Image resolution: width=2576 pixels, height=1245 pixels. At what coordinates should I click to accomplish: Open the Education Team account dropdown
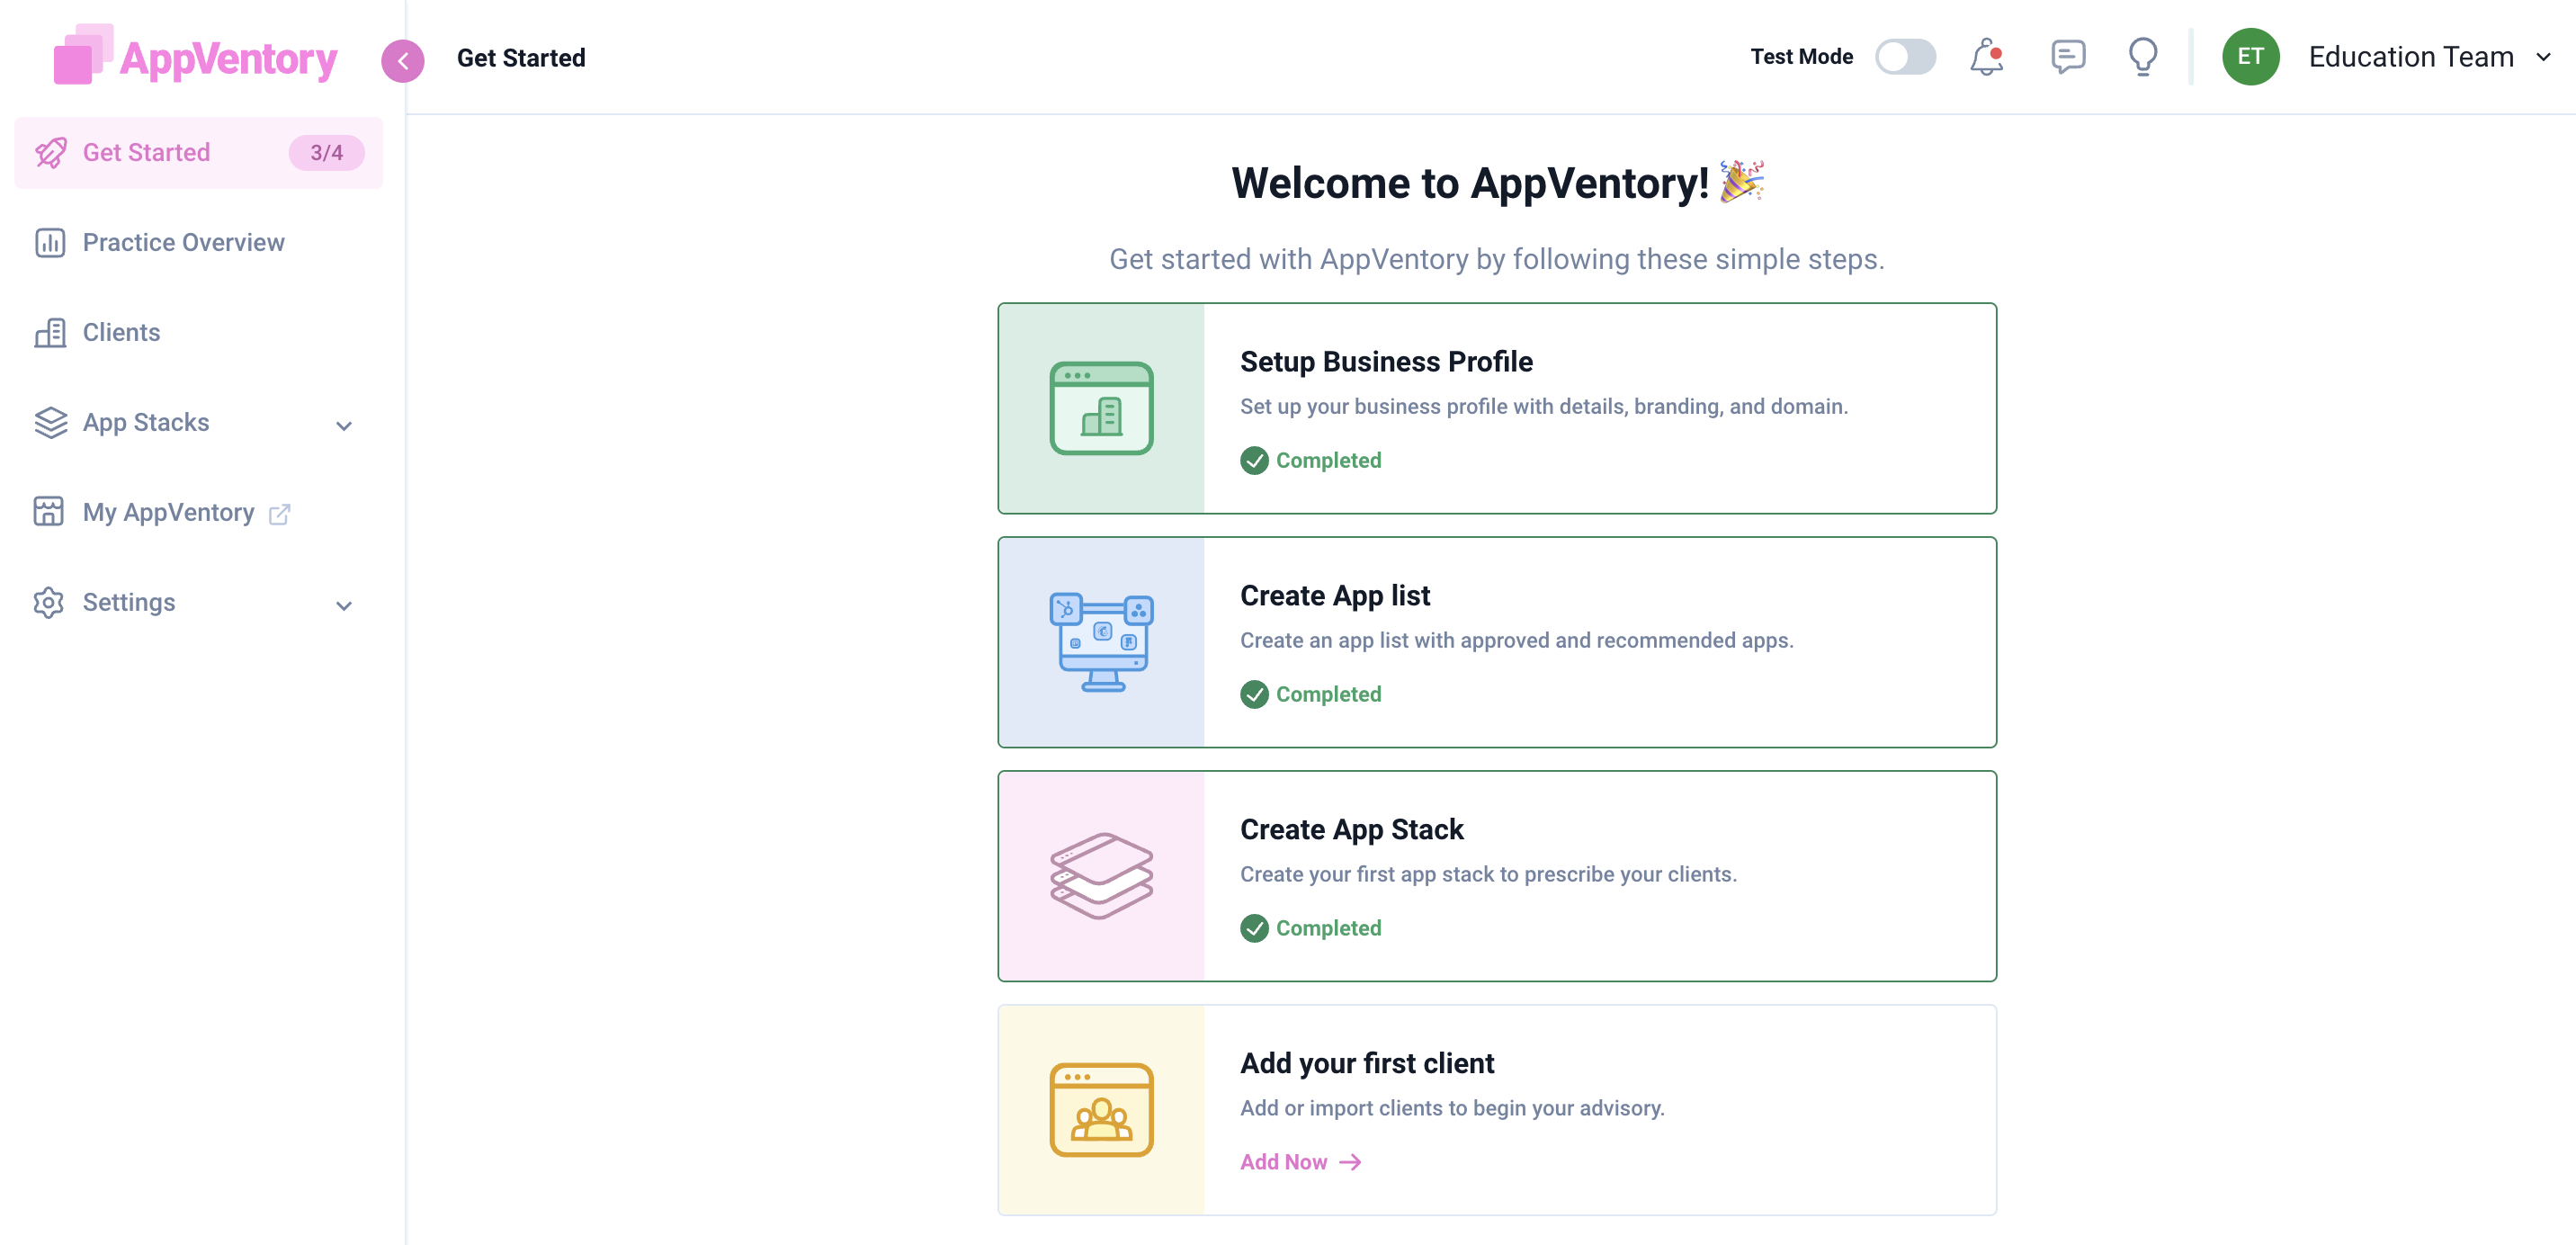[2543, 57]
